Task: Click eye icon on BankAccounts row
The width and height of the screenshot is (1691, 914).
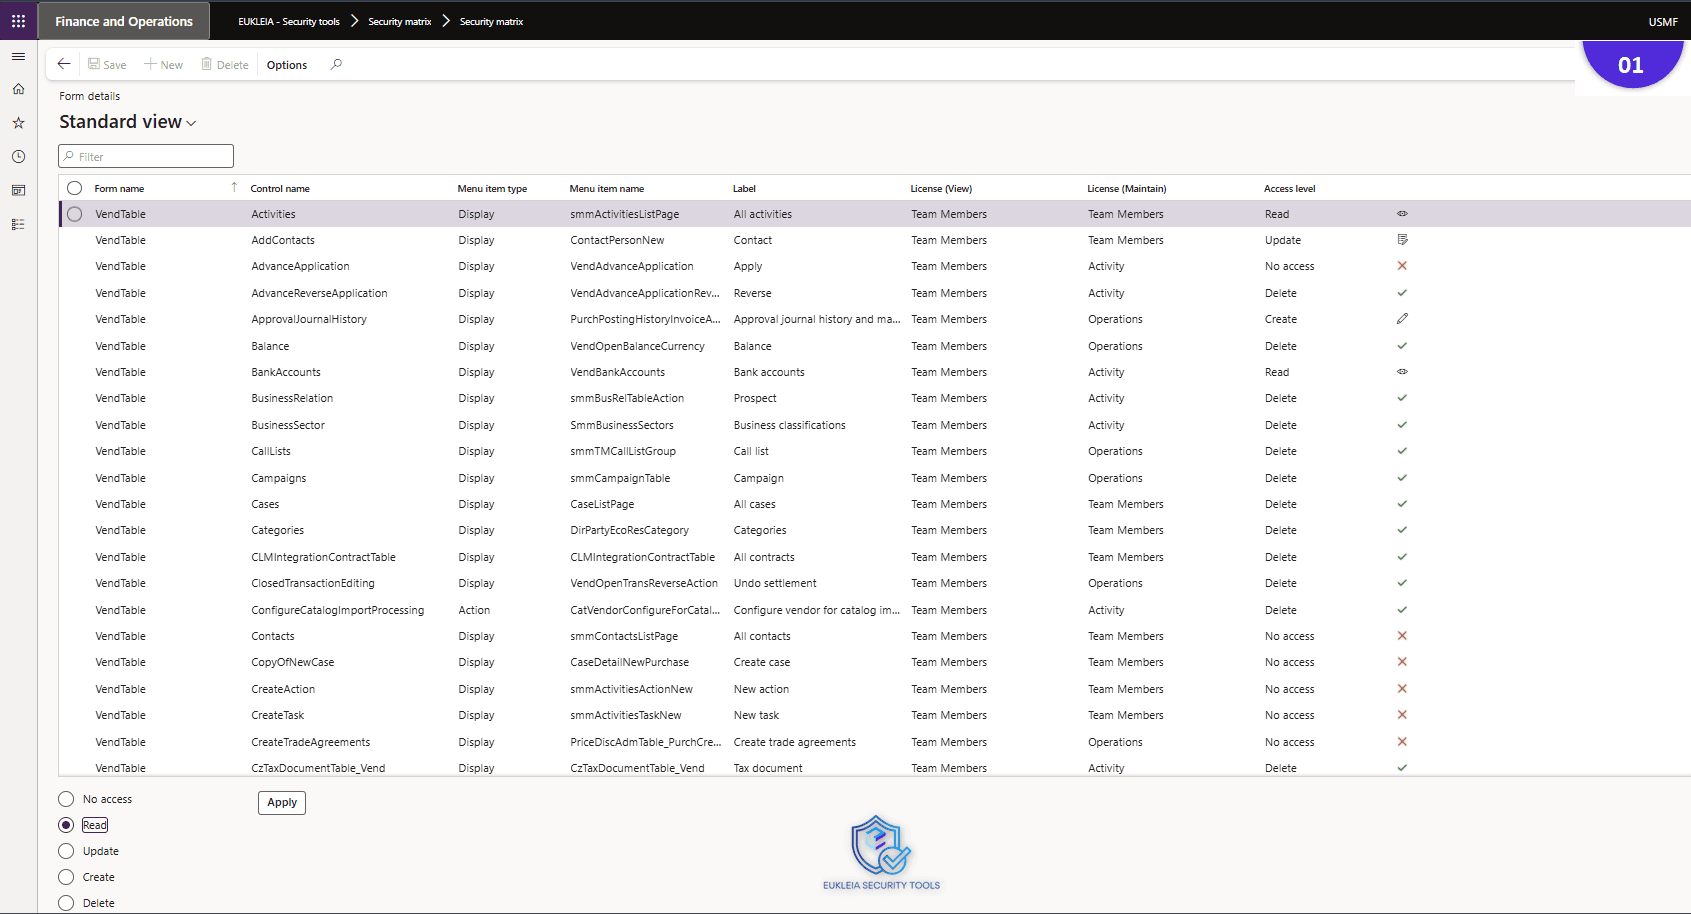Action: click(1402, 372)
